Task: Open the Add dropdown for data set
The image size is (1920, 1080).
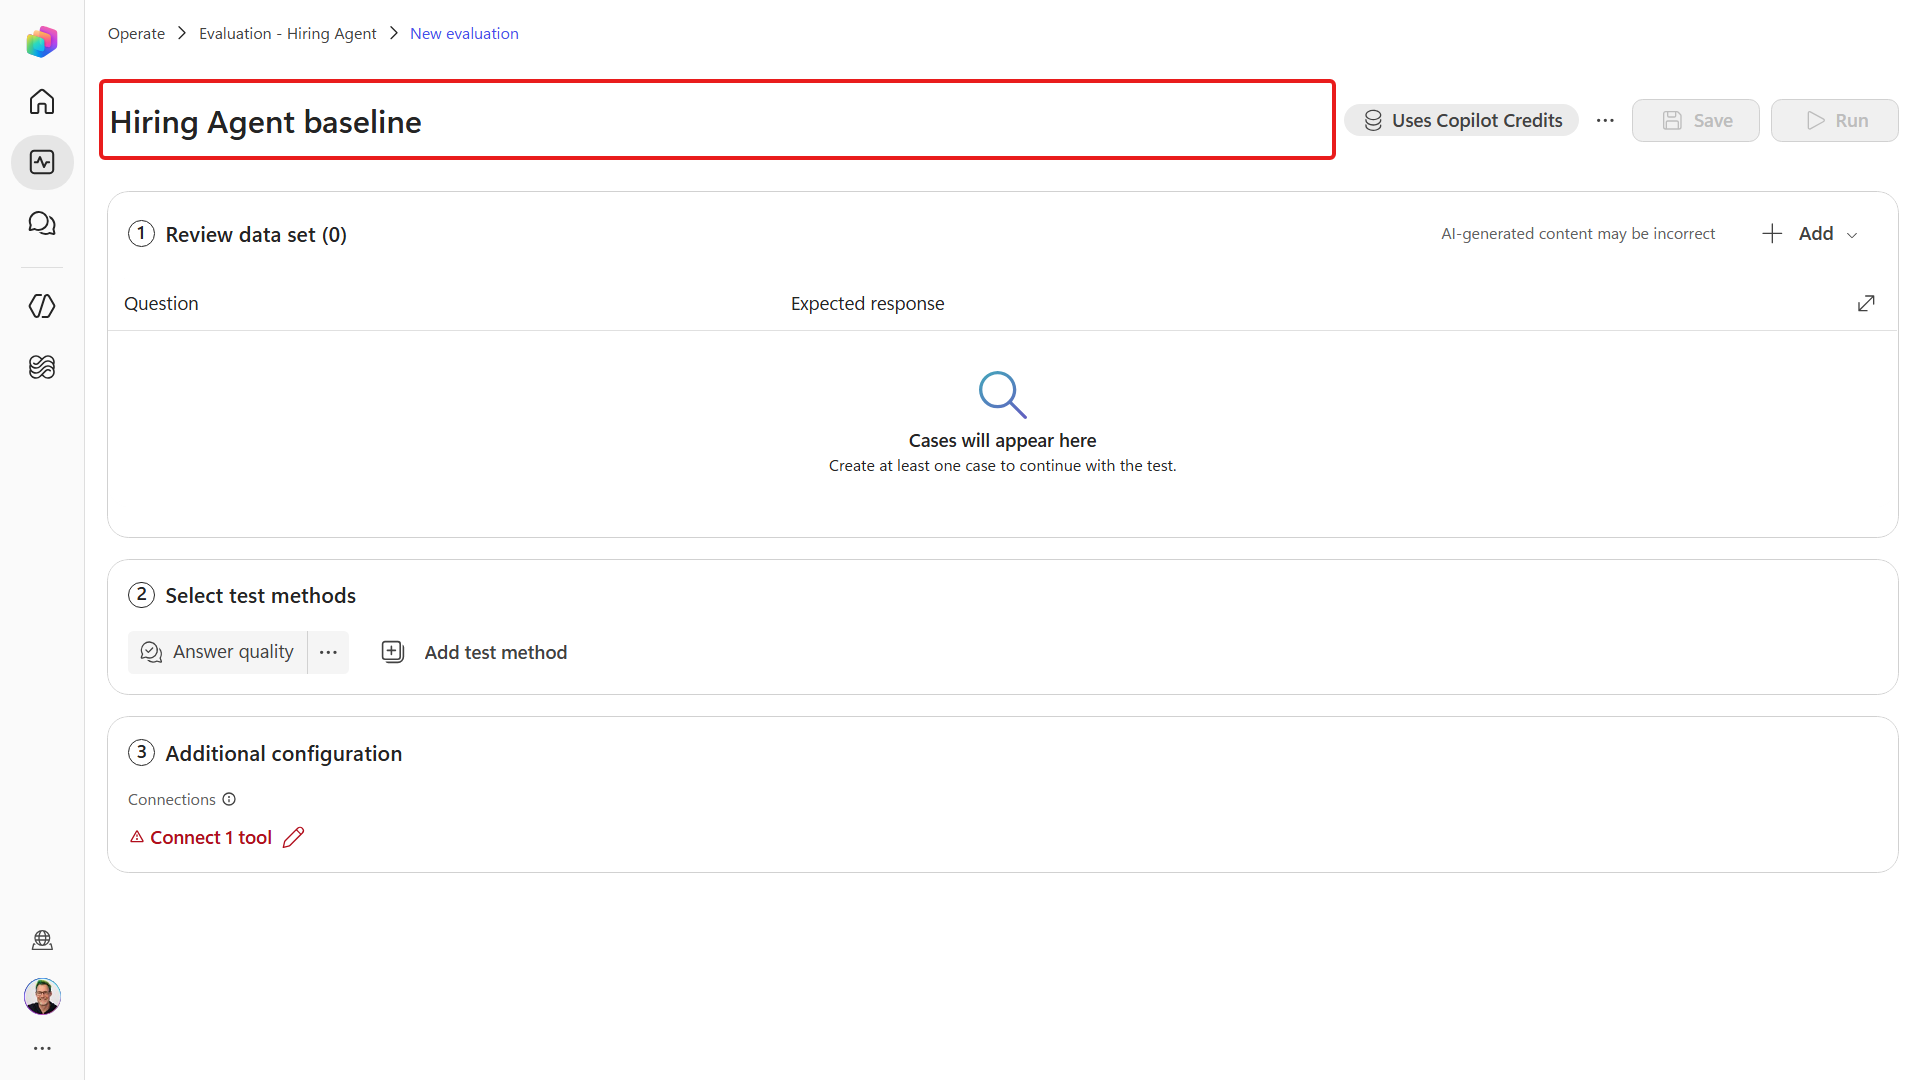Action: (1810, 234)
